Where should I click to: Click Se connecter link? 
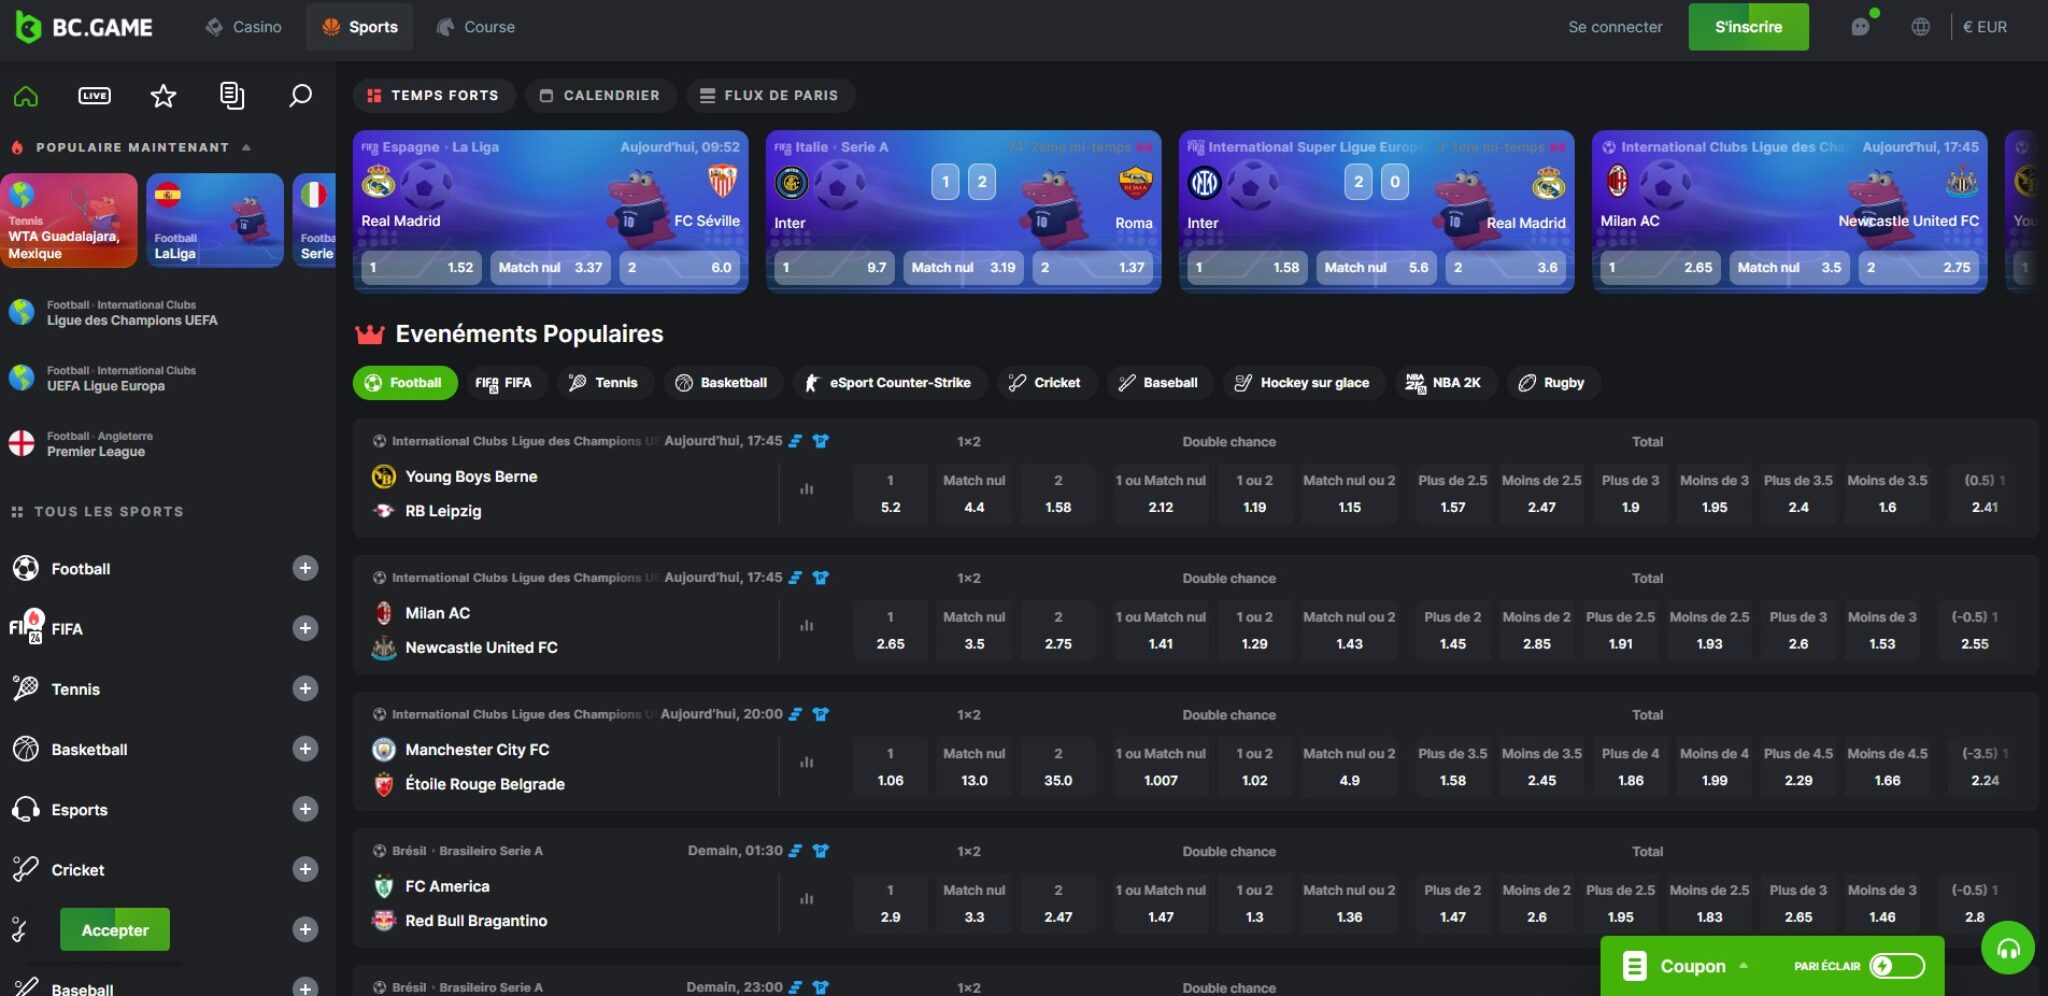(x=1615, y=27)
